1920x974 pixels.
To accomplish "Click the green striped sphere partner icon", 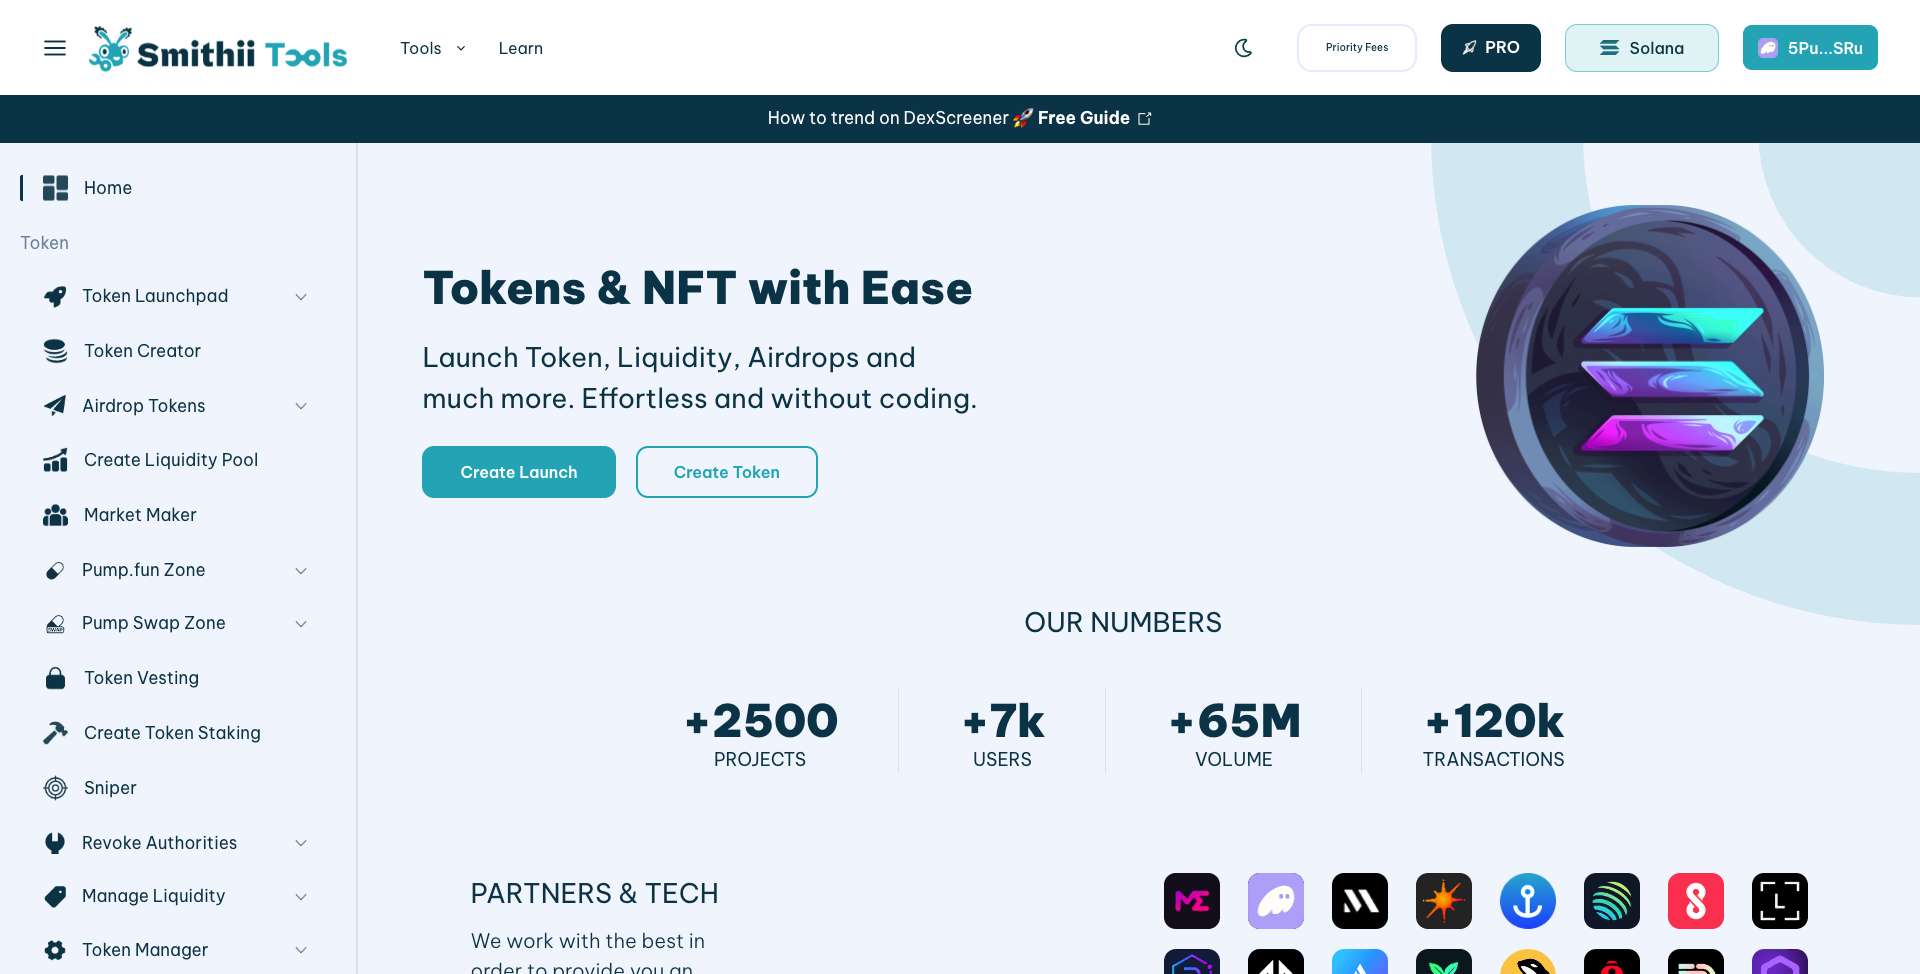I will pos(1611,901).
